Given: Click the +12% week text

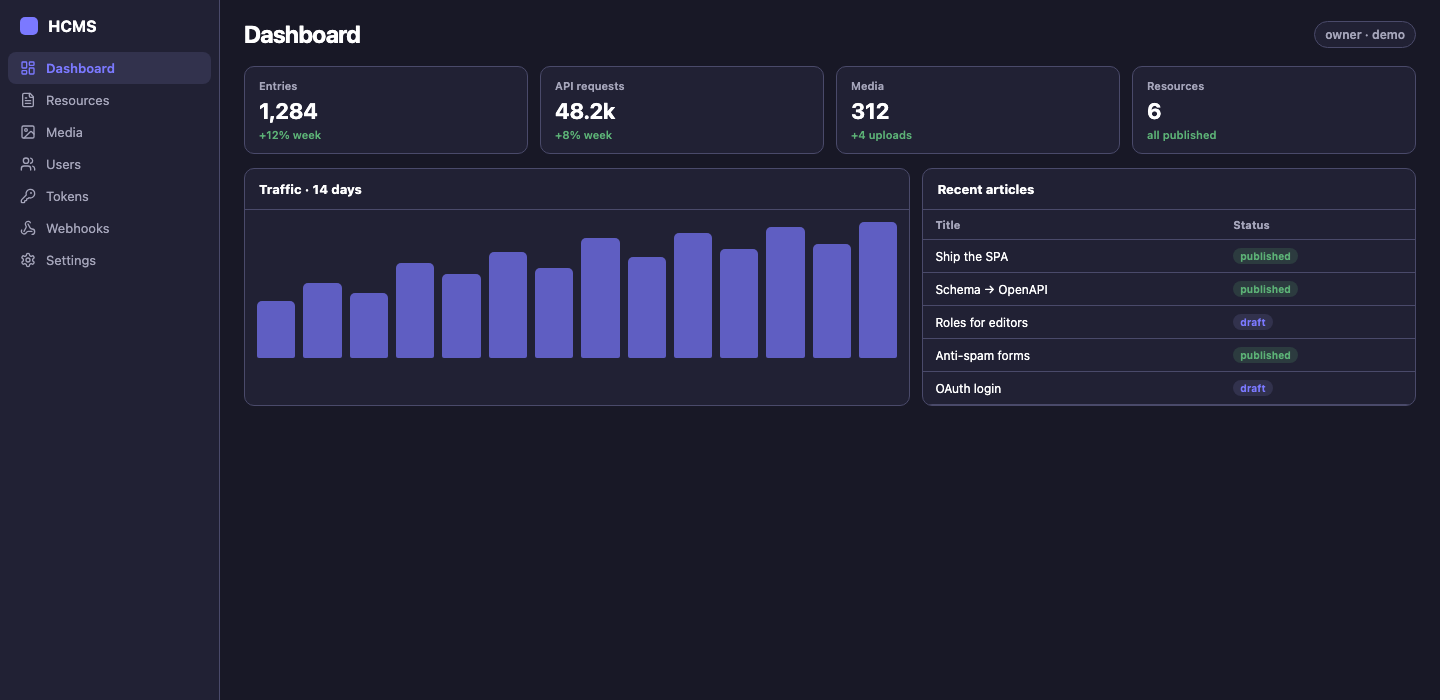Looking at the screenshot, I should coord(290,135).
